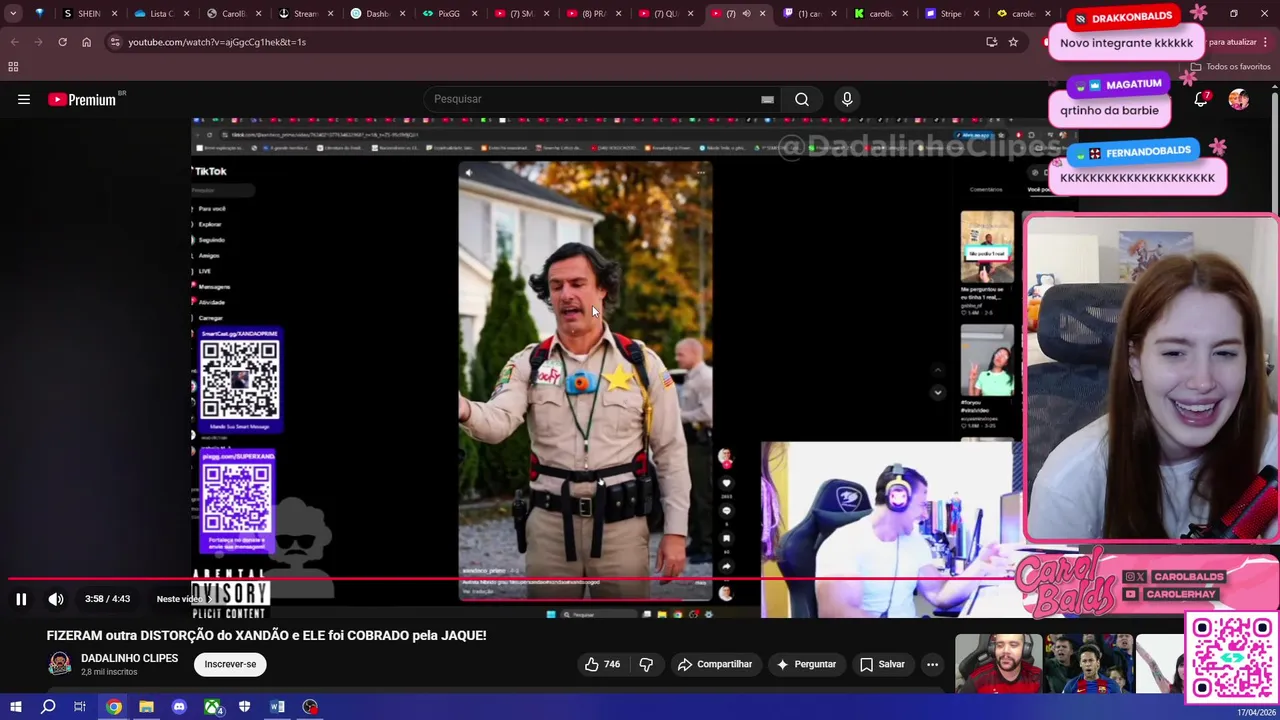
Task: Seek on the red video progress bar
Action: coord(510,579)
